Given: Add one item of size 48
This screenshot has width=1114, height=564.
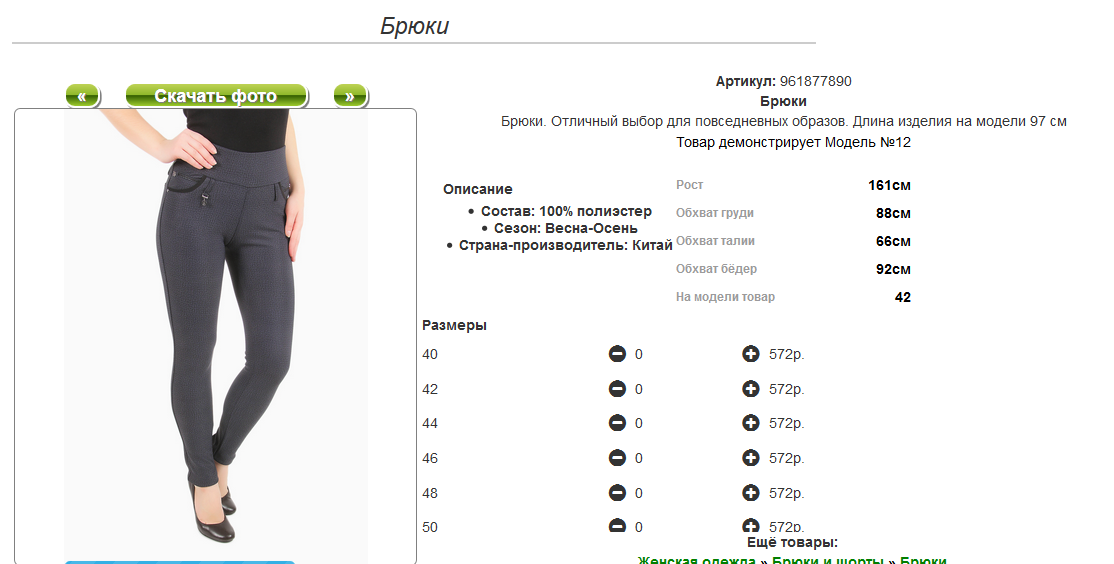Looking at the screenshot, I should [x=750, y=492].
